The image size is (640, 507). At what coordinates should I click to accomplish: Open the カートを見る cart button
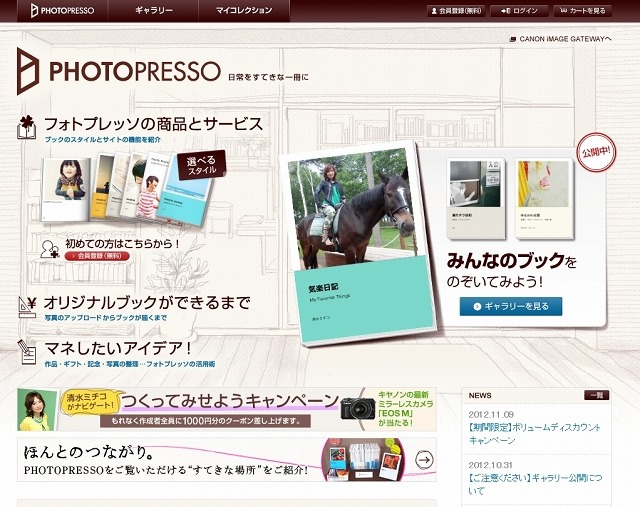(582, 11)
